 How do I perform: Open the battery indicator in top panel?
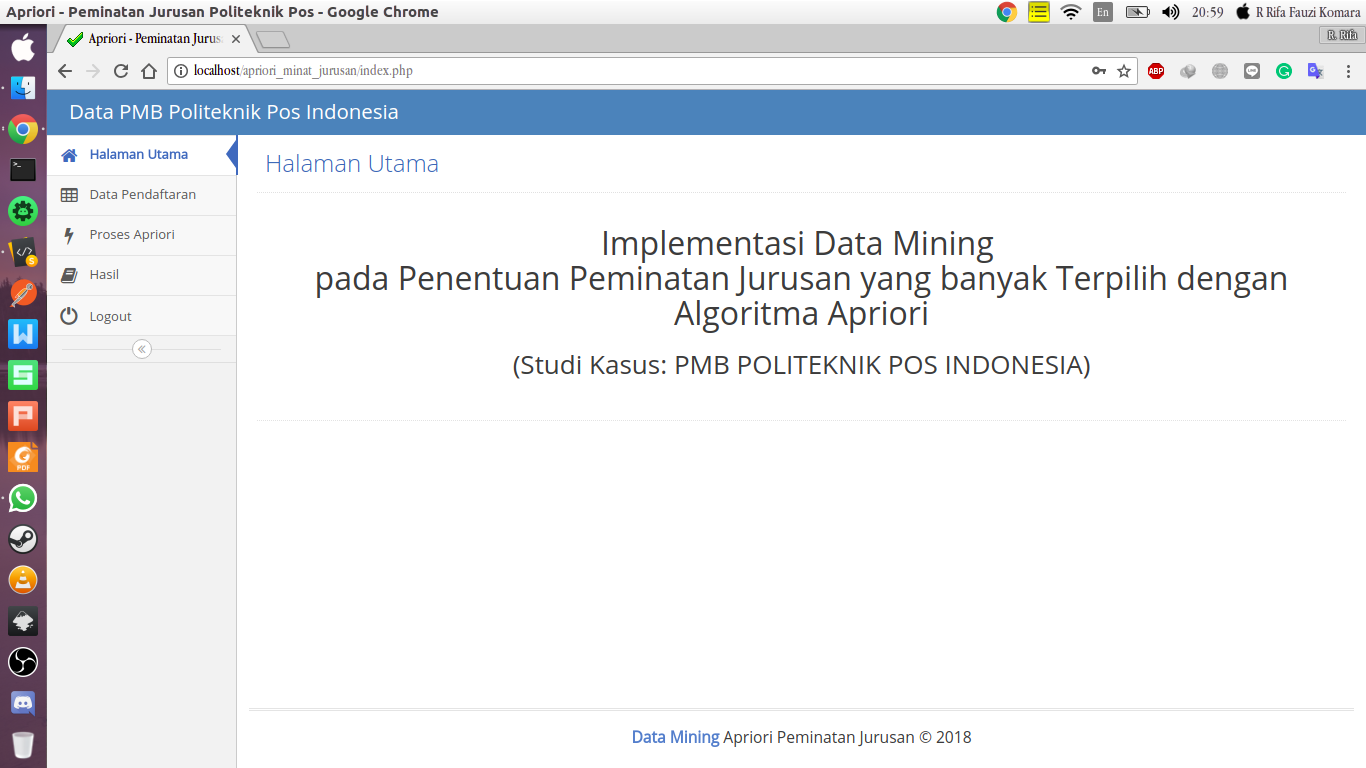coord(1138,12)
